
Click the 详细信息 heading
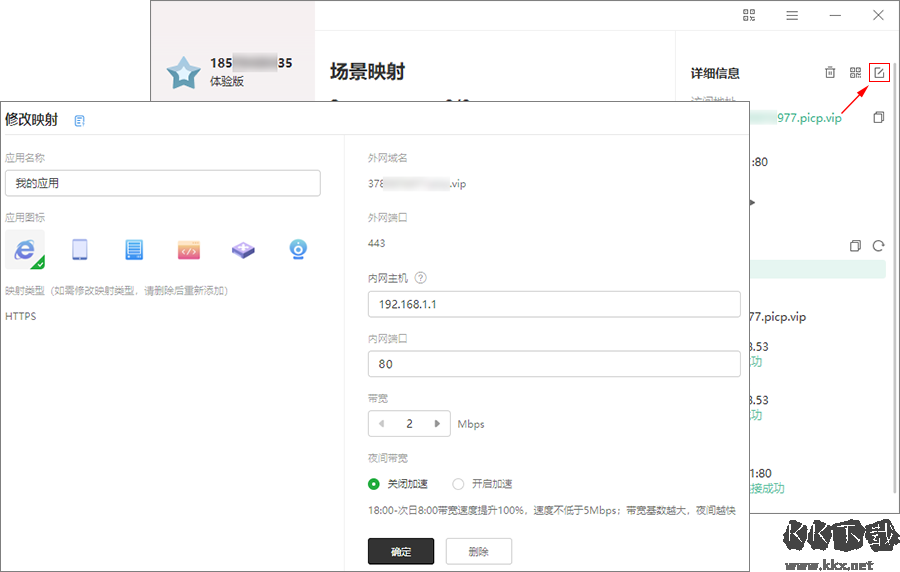point(715,73)
